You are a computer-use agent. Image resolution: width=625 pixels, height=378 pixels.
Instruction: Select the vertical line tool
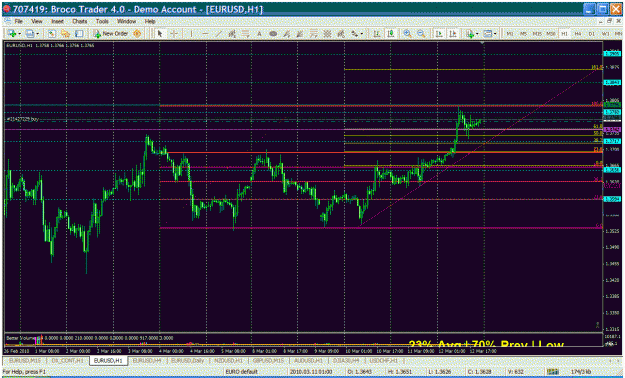point(191,34)
